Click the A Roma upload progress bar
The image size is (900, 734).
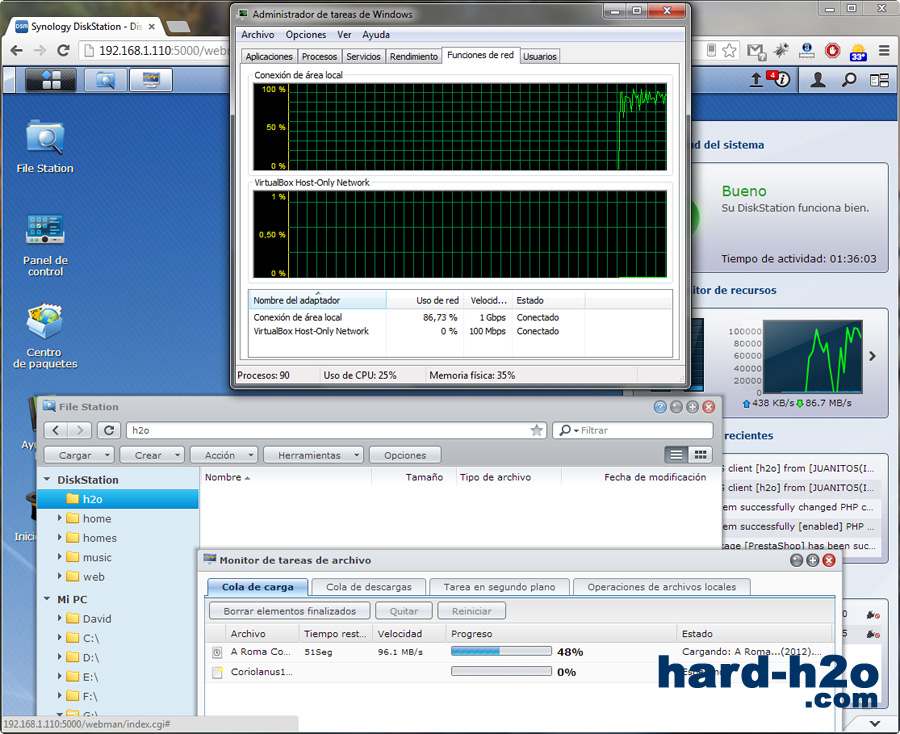[501, 651]
